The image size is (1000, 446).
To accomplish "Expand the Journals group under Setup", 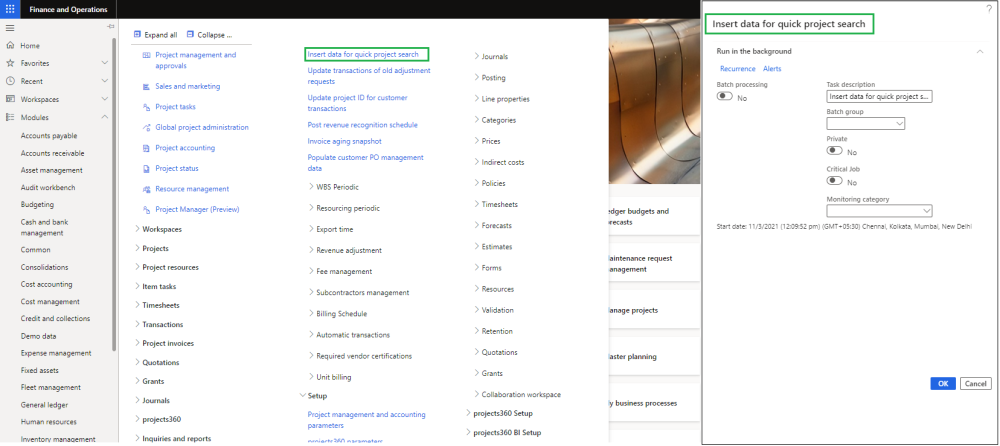I will coord(476,56).
